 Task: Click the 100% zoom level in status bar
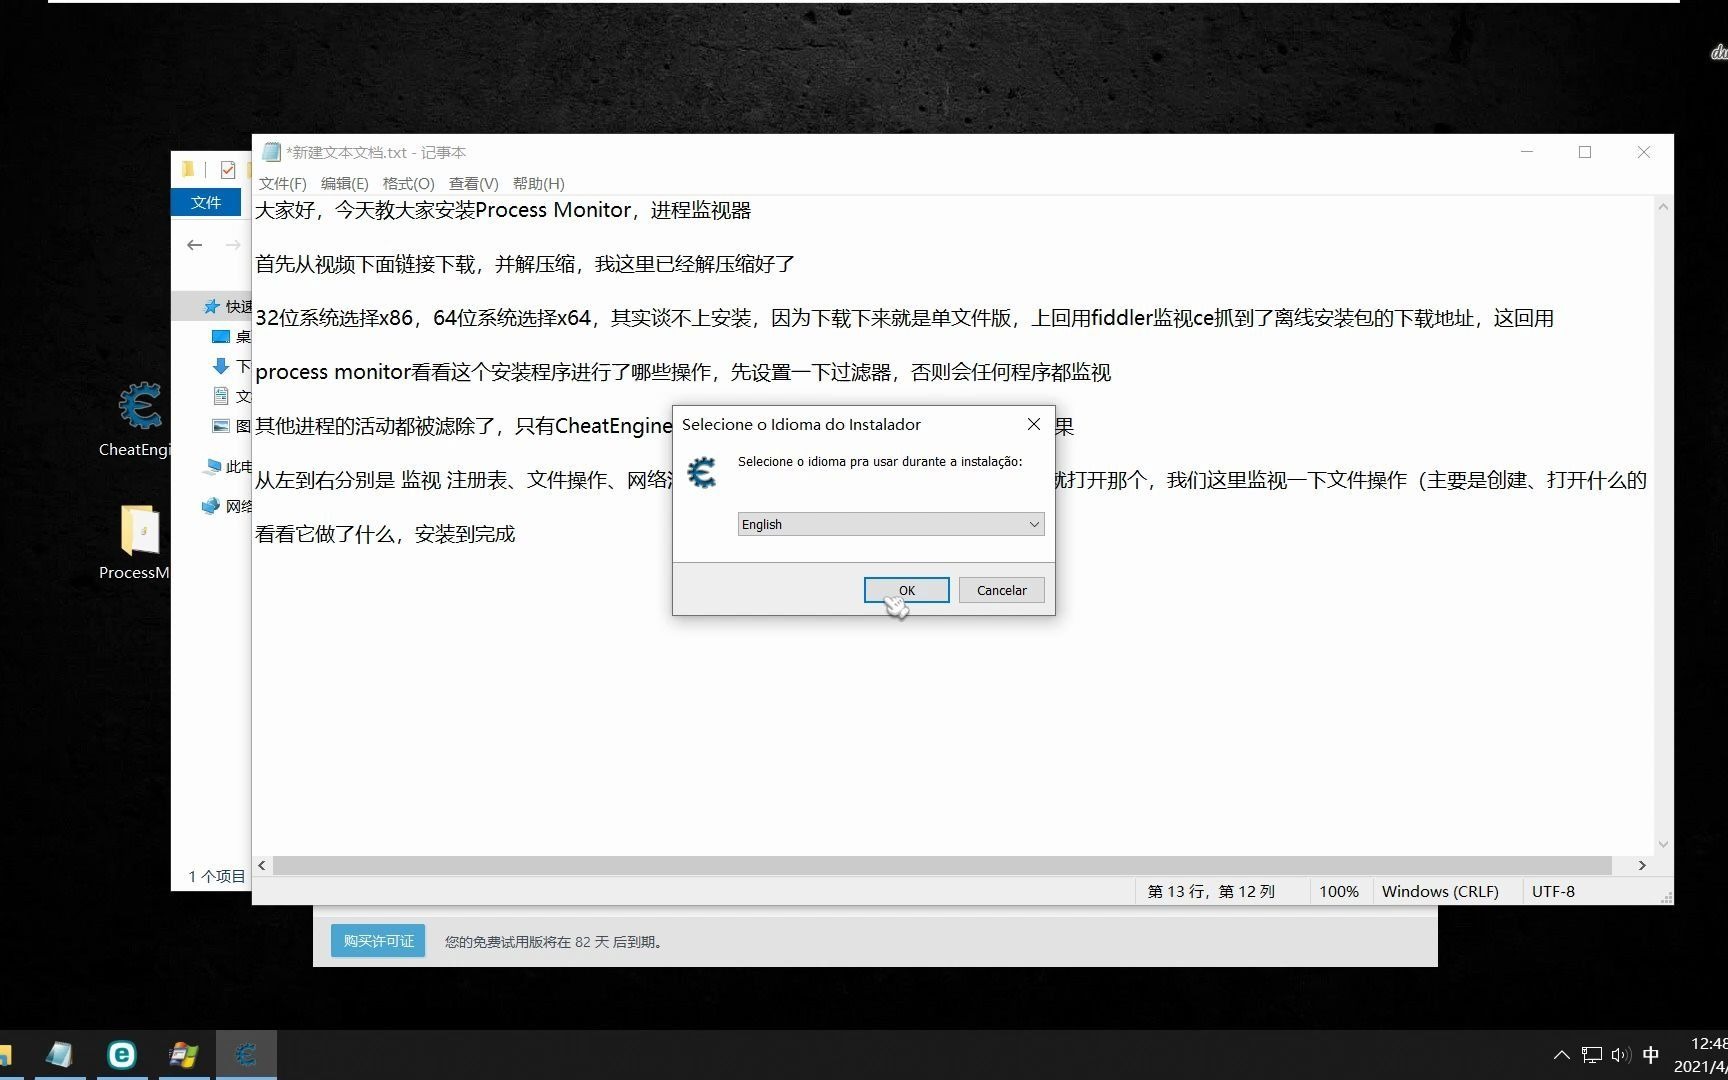[1338, 891]
